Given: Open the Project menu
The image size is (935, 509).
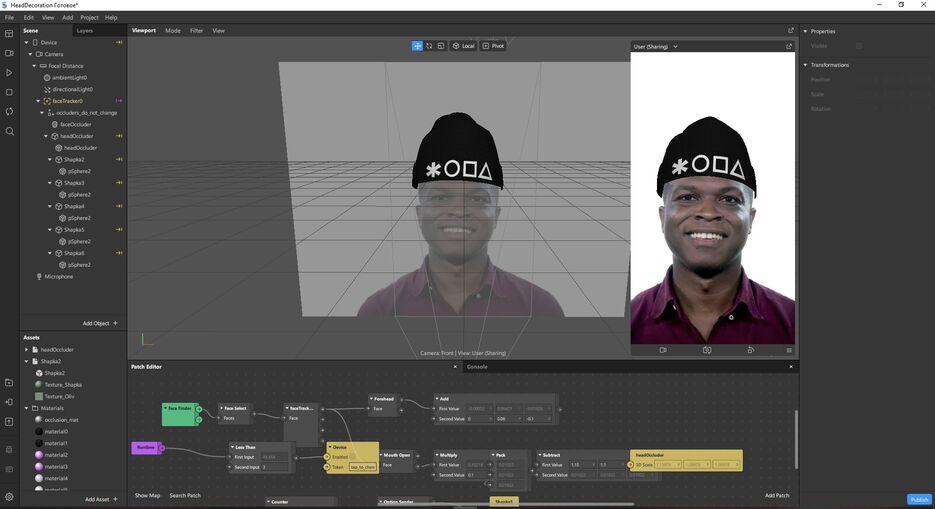Looking at the screenshot, I should click(x=89, y=17).
